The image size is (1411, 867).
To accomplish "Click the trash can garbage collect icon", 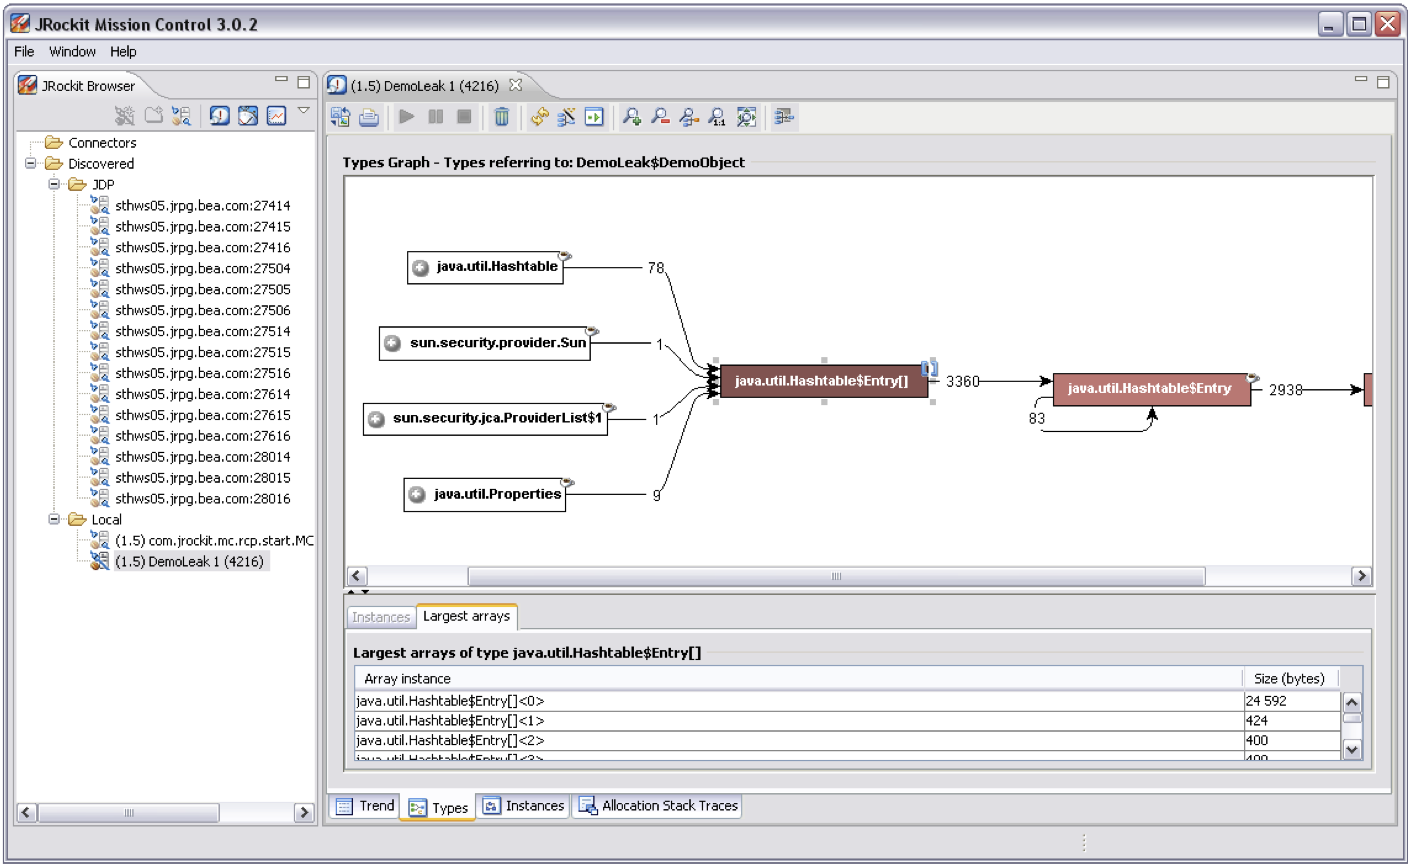I will coord(502,117).
